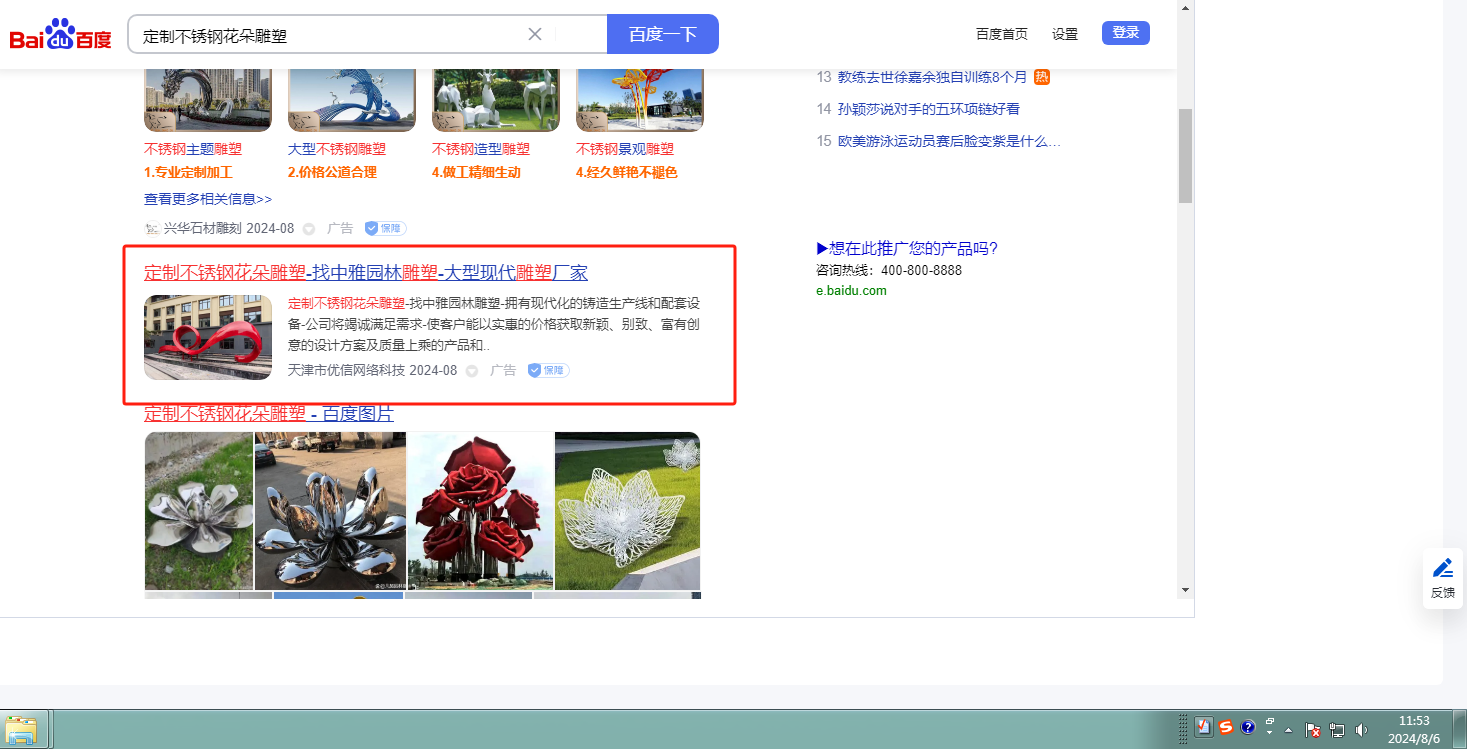The image size is (1467, 749).
Task: Click the Baidu logo
Action: click(60, 35)
